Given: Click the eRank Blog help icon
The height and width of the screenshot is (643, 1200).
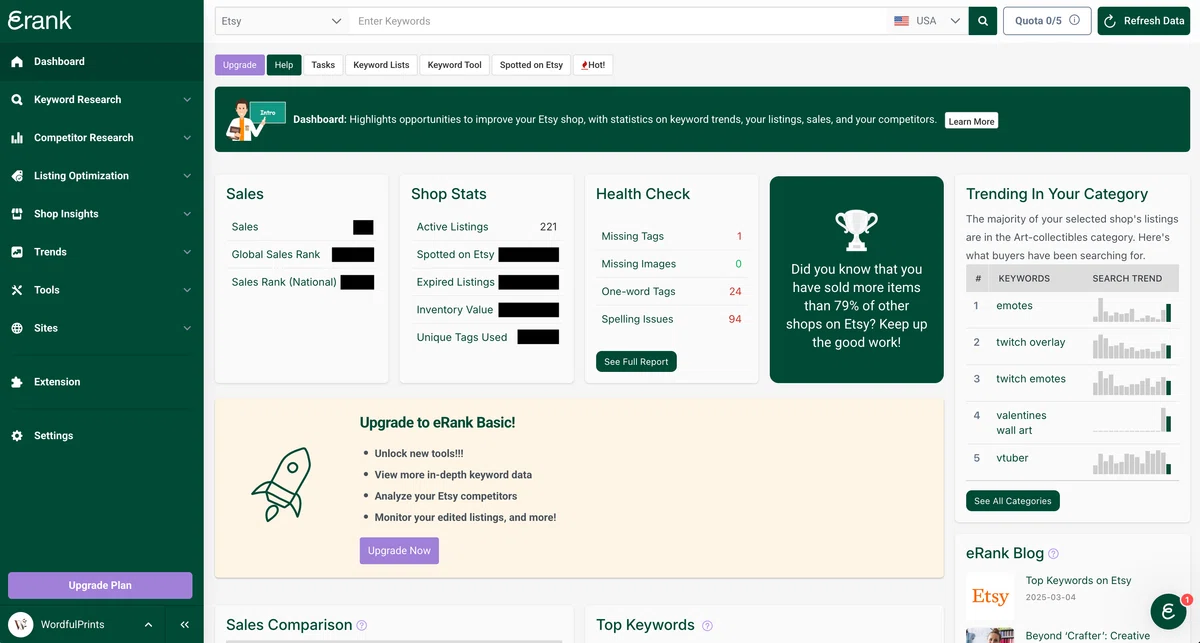Looking at the screenshot, I should click(x=1053, y=553).
